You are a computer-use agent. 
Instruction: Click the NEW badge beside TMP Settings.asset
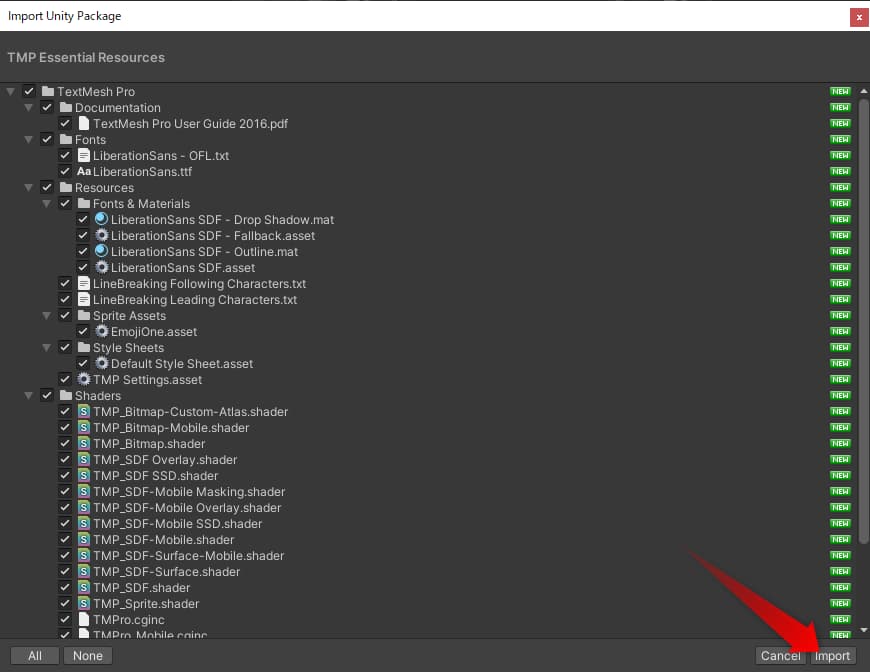840,380
